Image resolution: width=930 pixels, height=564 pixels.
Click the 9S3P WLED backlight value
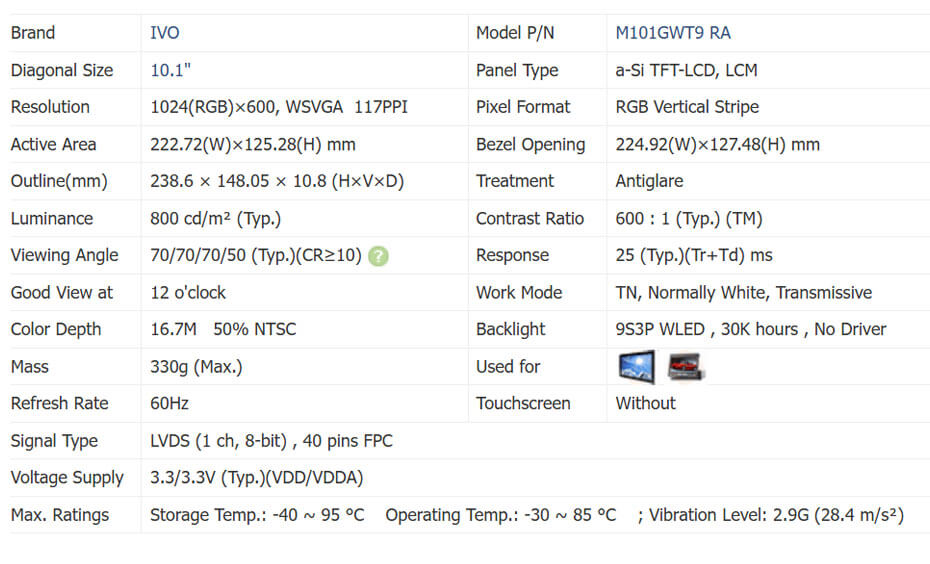[x=751, y=329]
